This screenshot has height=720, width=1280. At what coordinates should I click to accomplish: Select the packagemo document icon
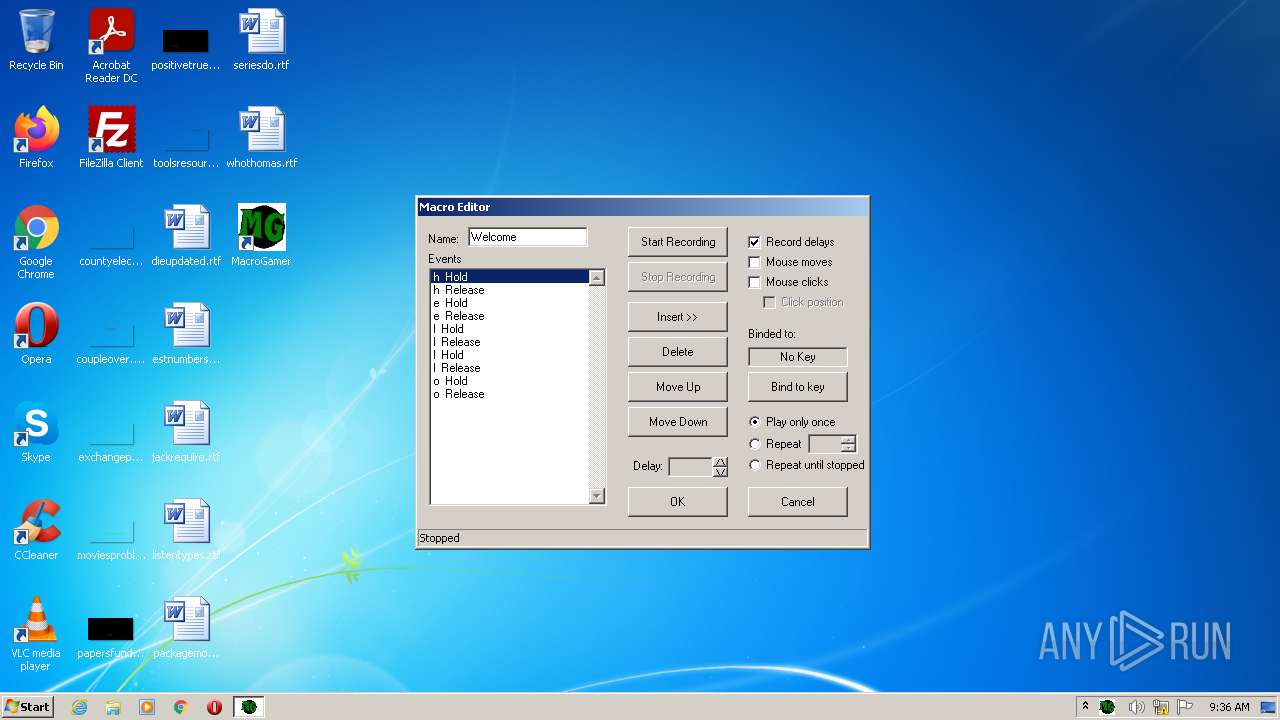[186, 628]
